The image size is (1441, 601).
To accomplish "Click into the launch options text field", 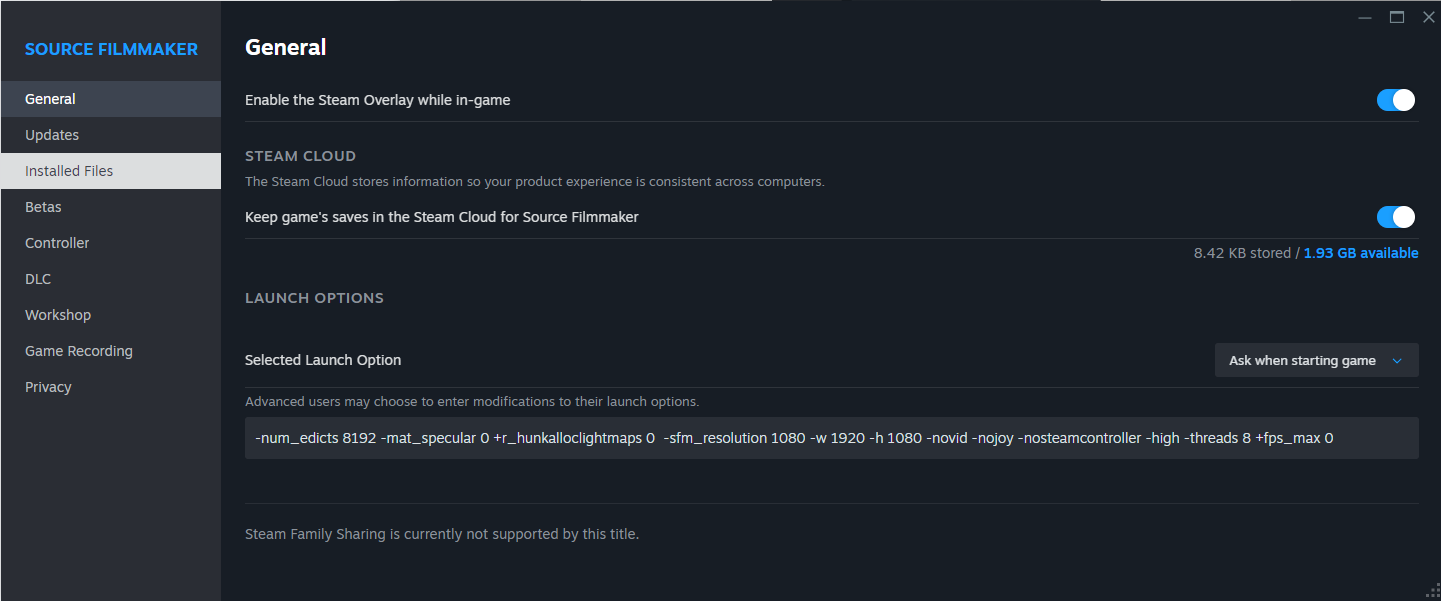I will click(x=830, y=438).
